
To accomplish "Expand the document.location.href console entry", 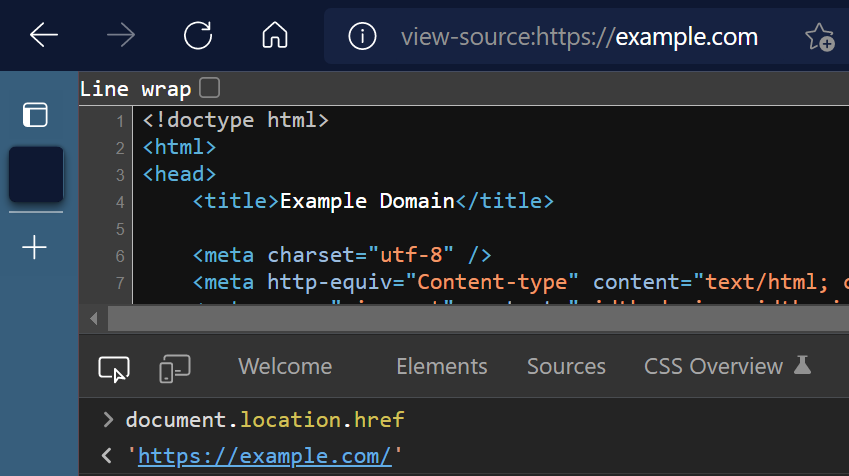I will coord(108,420).
